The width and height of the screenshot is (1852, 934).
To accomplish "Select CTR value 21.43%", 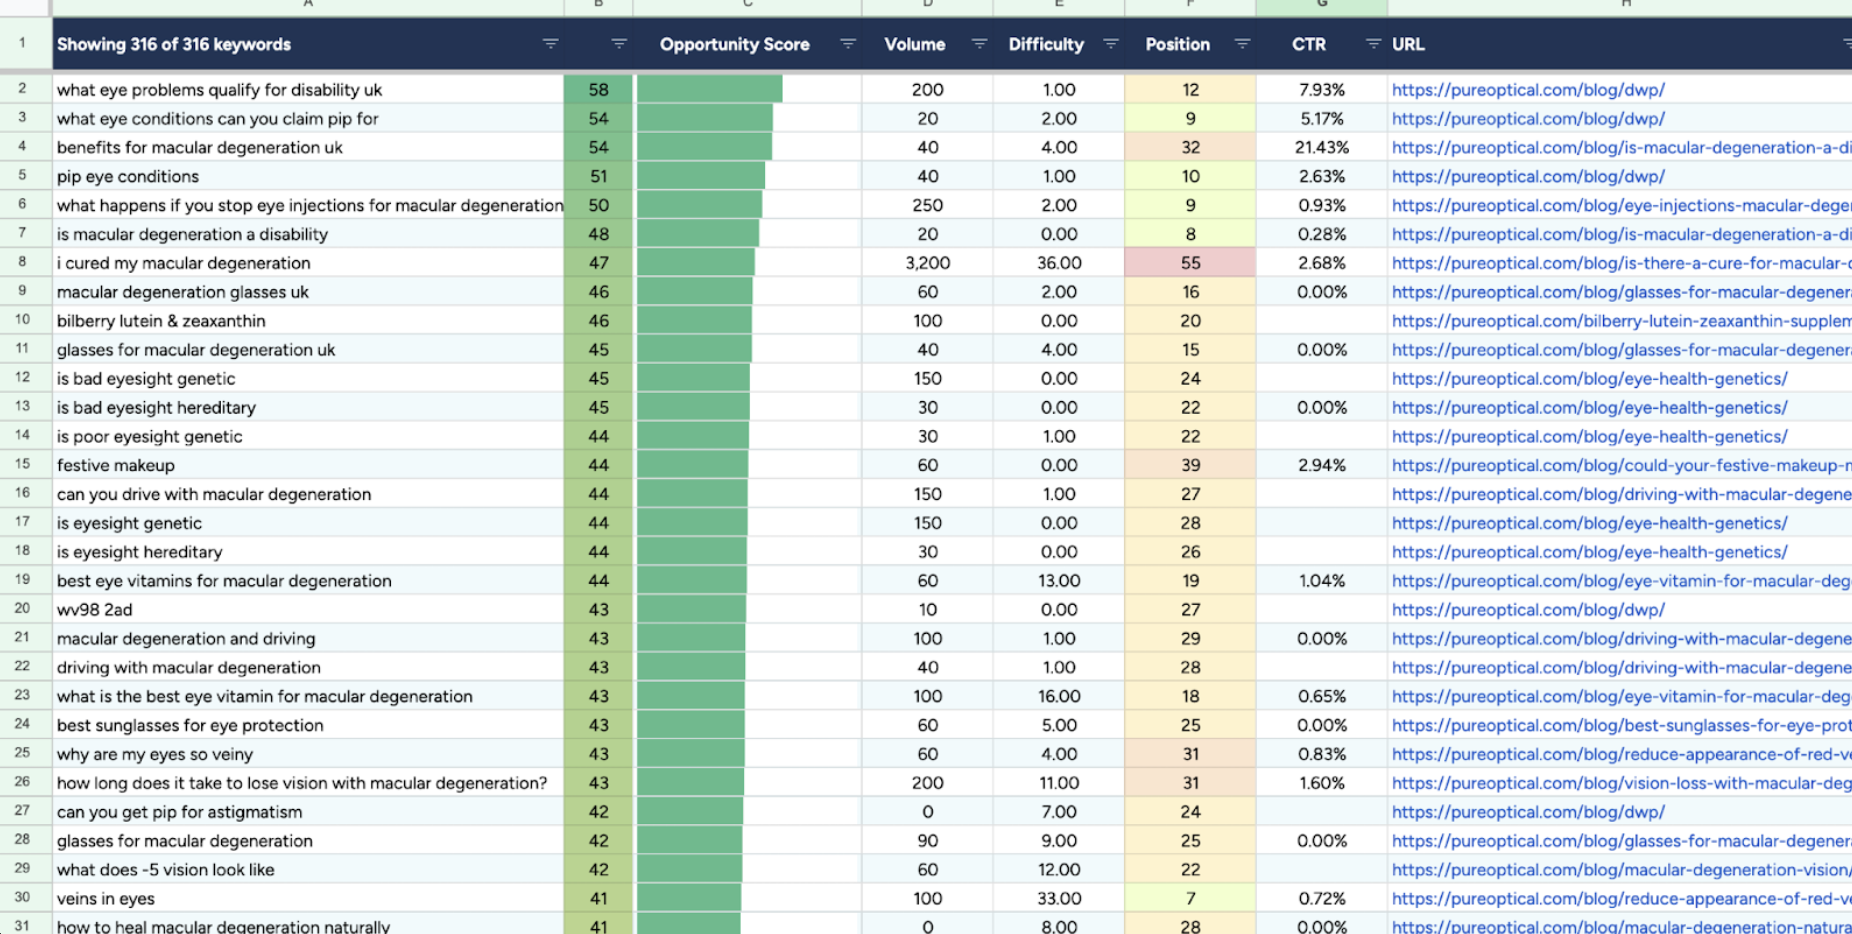I will [1321, 148].
